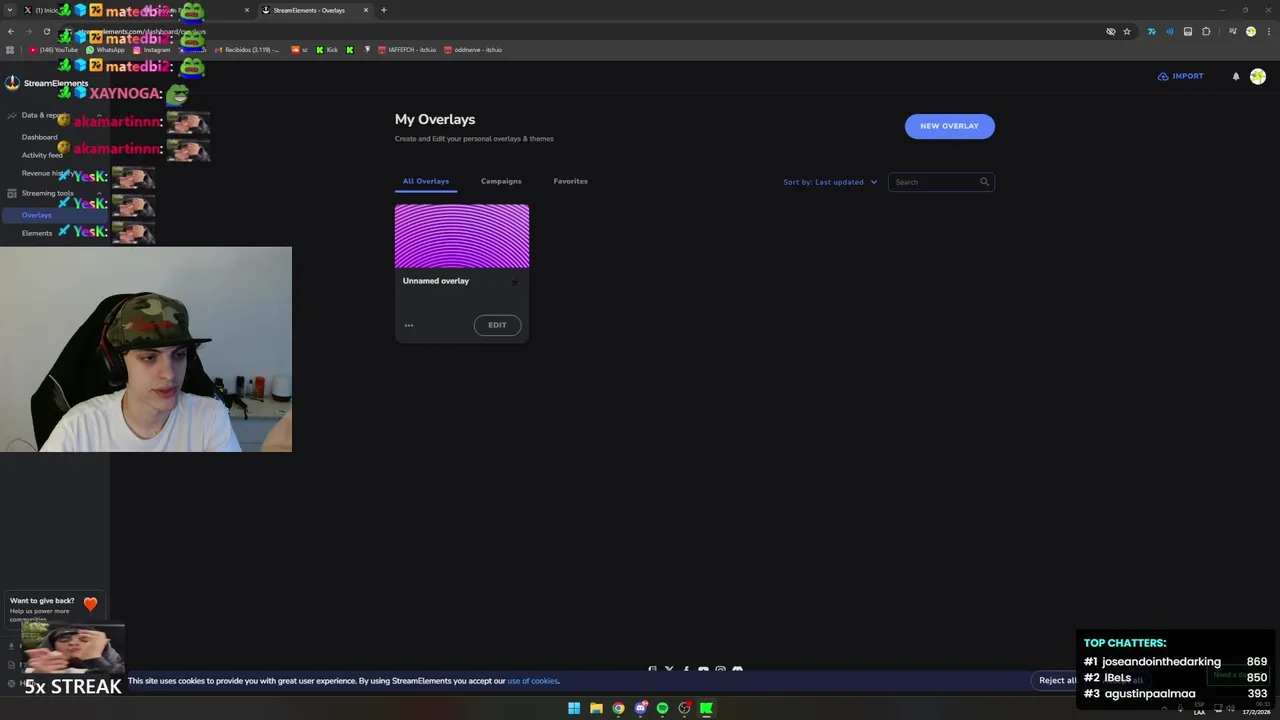Click EDIT on the Unnamed overlay
The height and width of the screenshot is (720, 1280).
click(497, 325)
